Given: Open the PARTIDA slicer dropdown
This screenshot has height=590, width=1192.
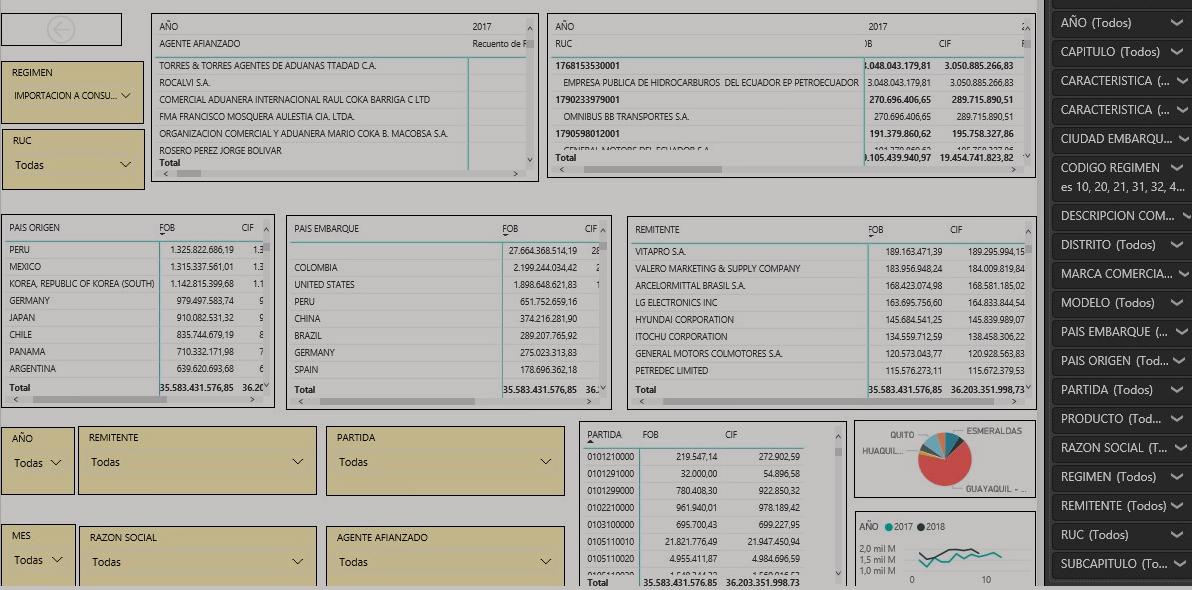Looking at the screenshot, I should click(x=445, y=462).
